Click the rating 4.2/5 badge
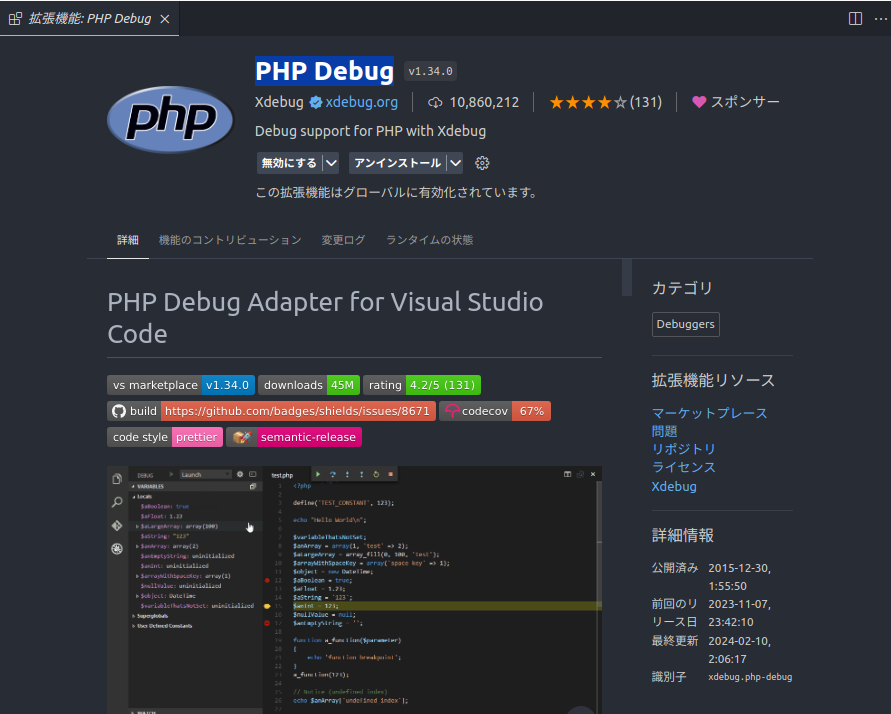Image resolution: width=891 pixels, height=714 pixels. coord(422,385)
